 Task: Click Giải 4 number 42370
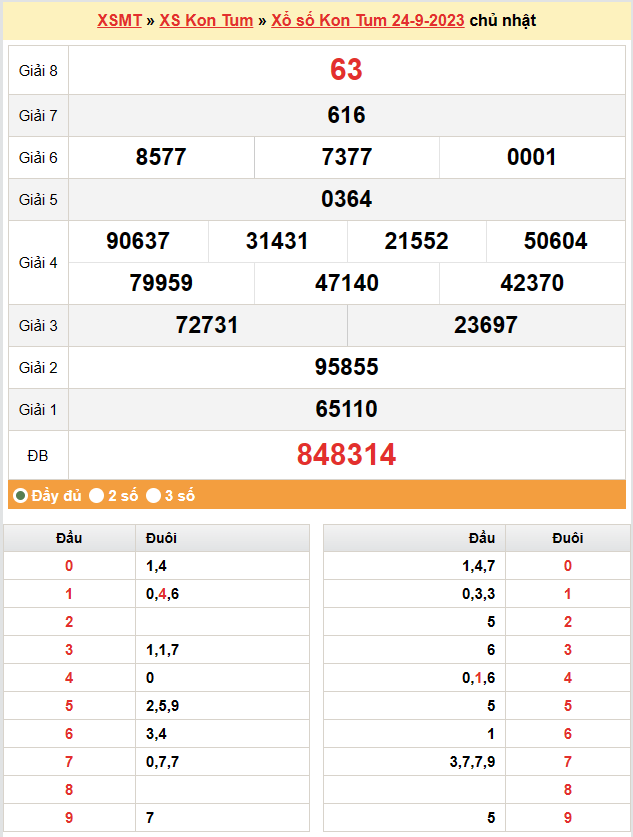[532, 283]
